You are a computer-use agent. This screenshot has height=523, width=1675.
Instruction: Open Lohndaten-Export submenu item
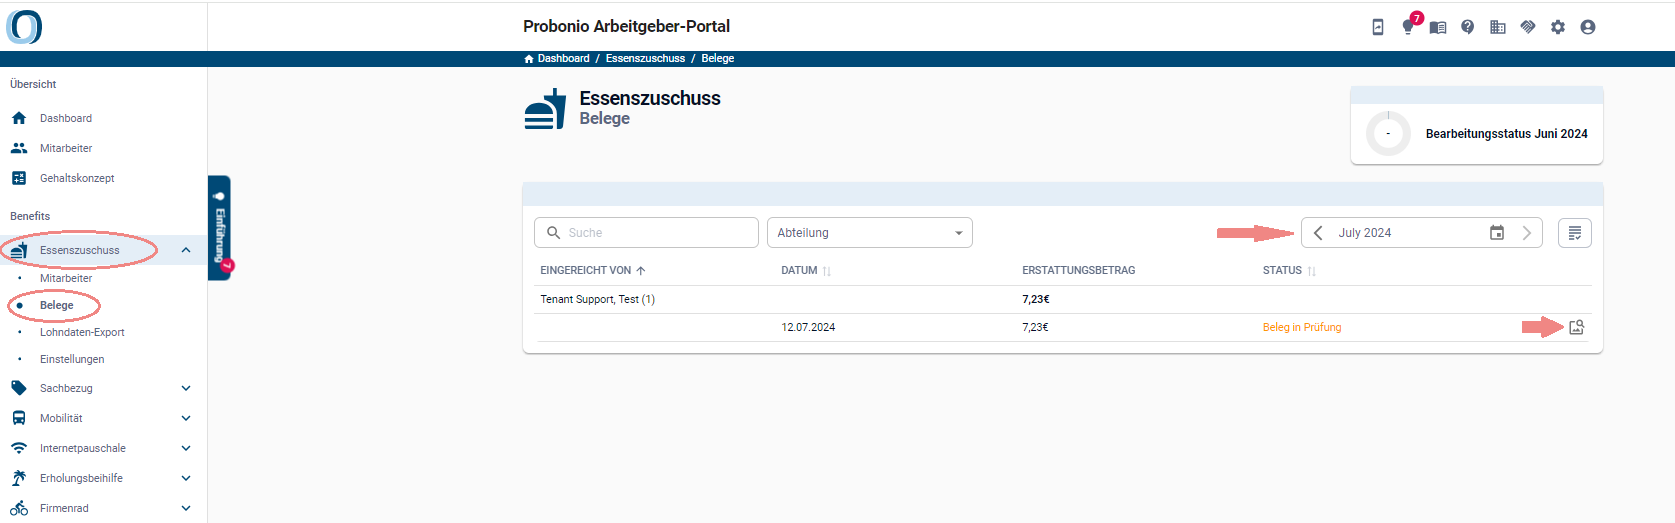[82, 332]
